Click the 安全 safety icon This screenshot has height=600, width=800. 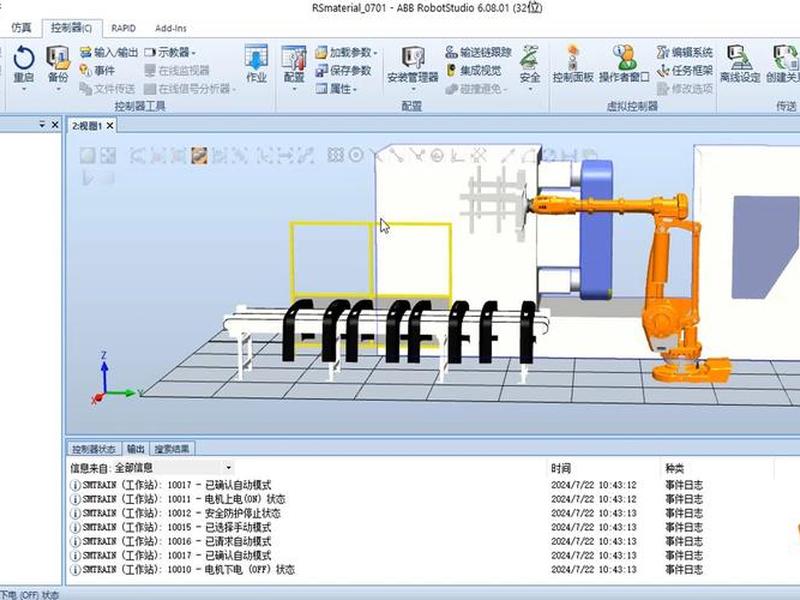pyautogui.click(x=530, y=64)
